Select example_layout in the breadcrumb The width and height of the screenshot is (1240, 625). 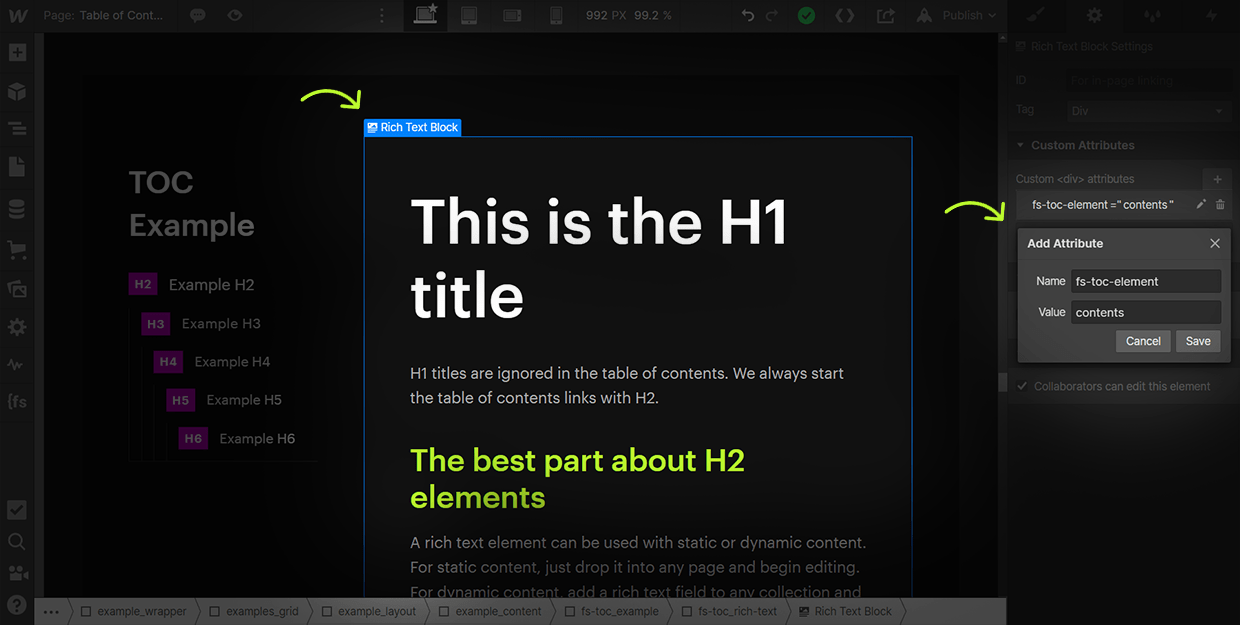click(x=368, y=611)
